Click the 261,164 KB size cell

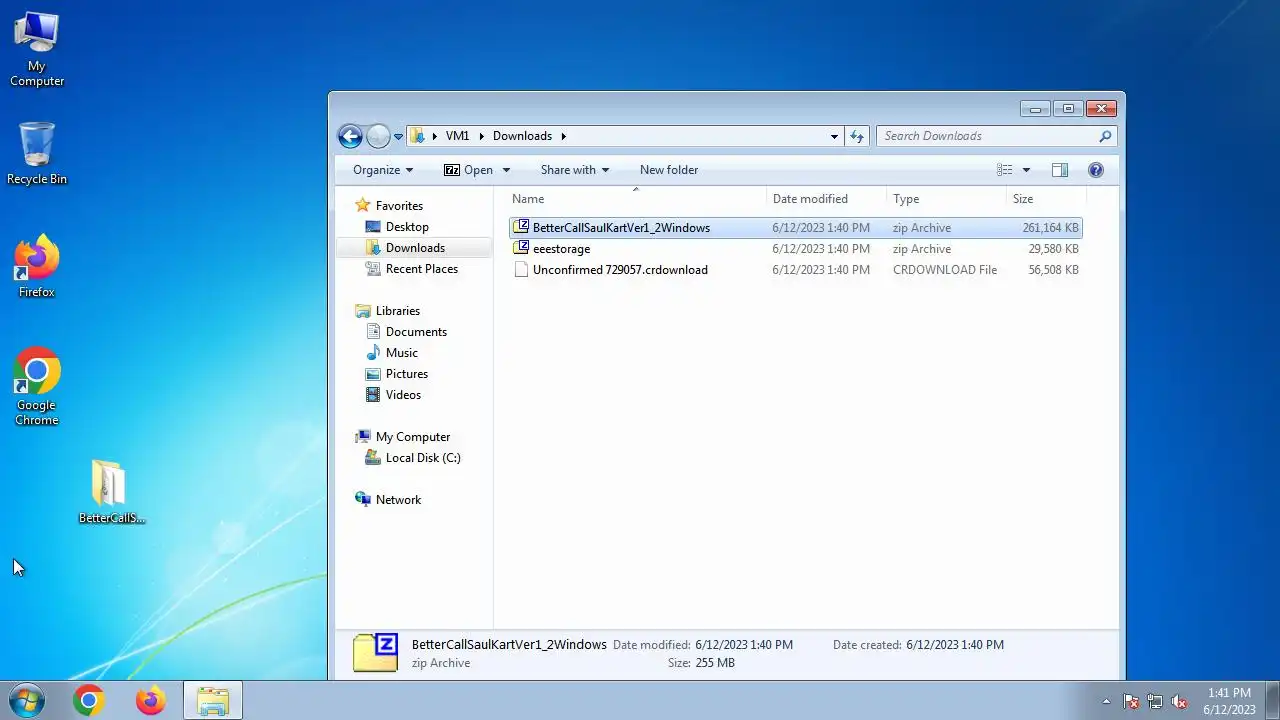(x=1050, y=227)
